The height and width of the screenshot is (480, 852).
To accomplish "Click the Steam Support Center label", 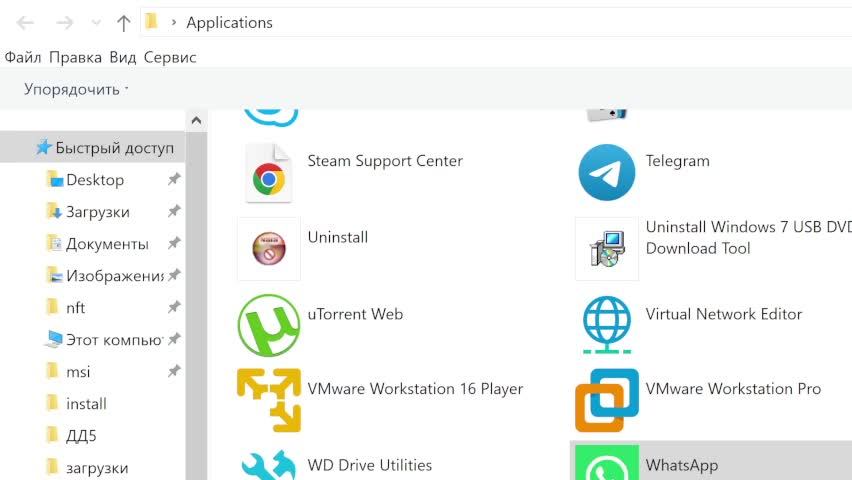I will click(x=385, y=161).
